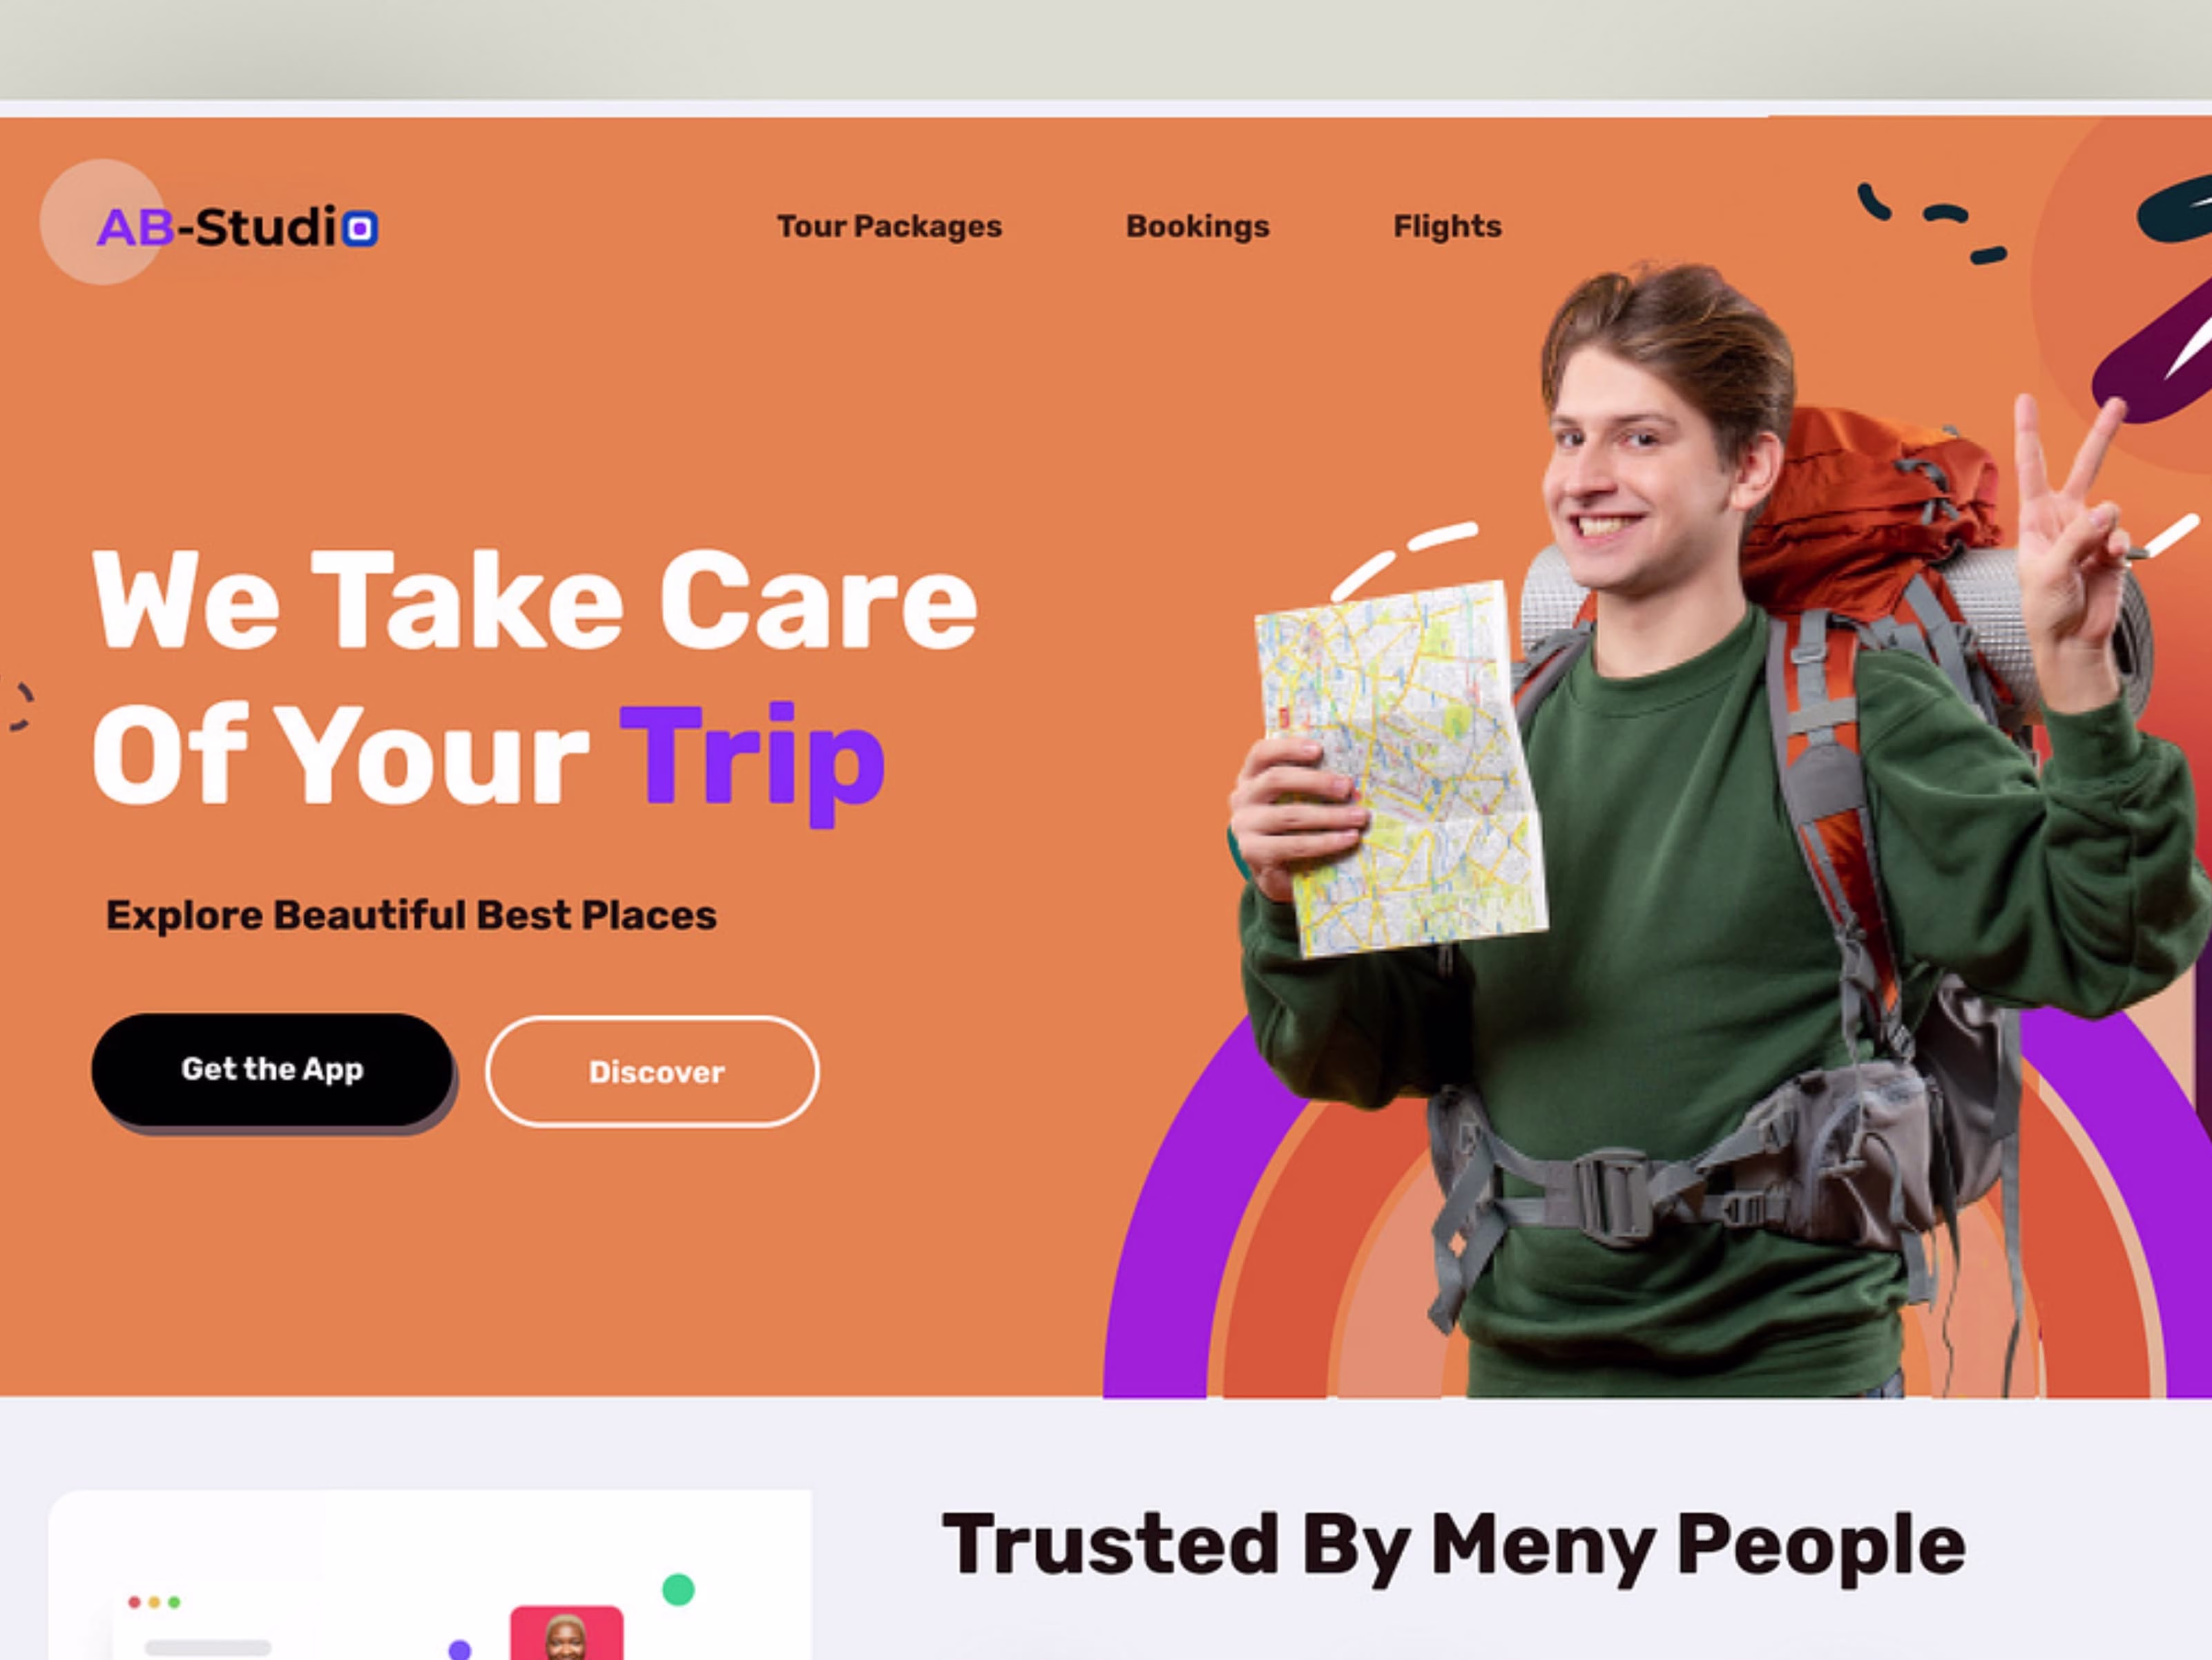
Task: Click the Trusted By Meny People heading
Action: click(x=1454, y=1547)
